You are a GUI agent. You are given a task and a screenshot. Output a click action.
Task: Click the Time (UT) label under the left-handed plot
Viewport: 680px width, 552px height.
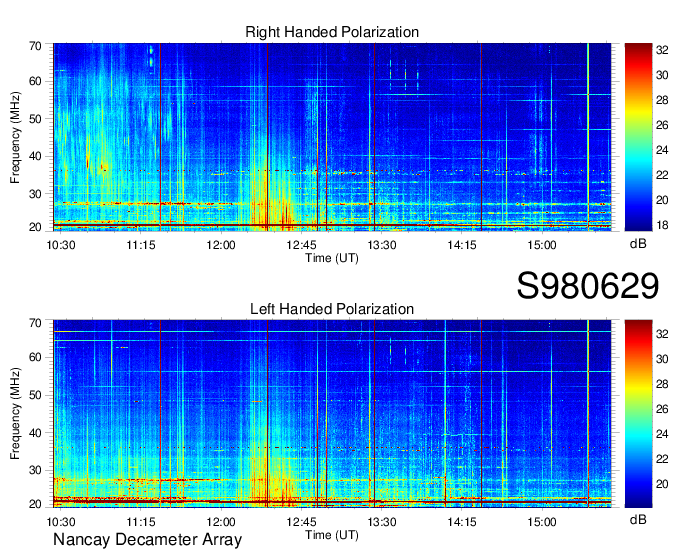tap(332, 535)
